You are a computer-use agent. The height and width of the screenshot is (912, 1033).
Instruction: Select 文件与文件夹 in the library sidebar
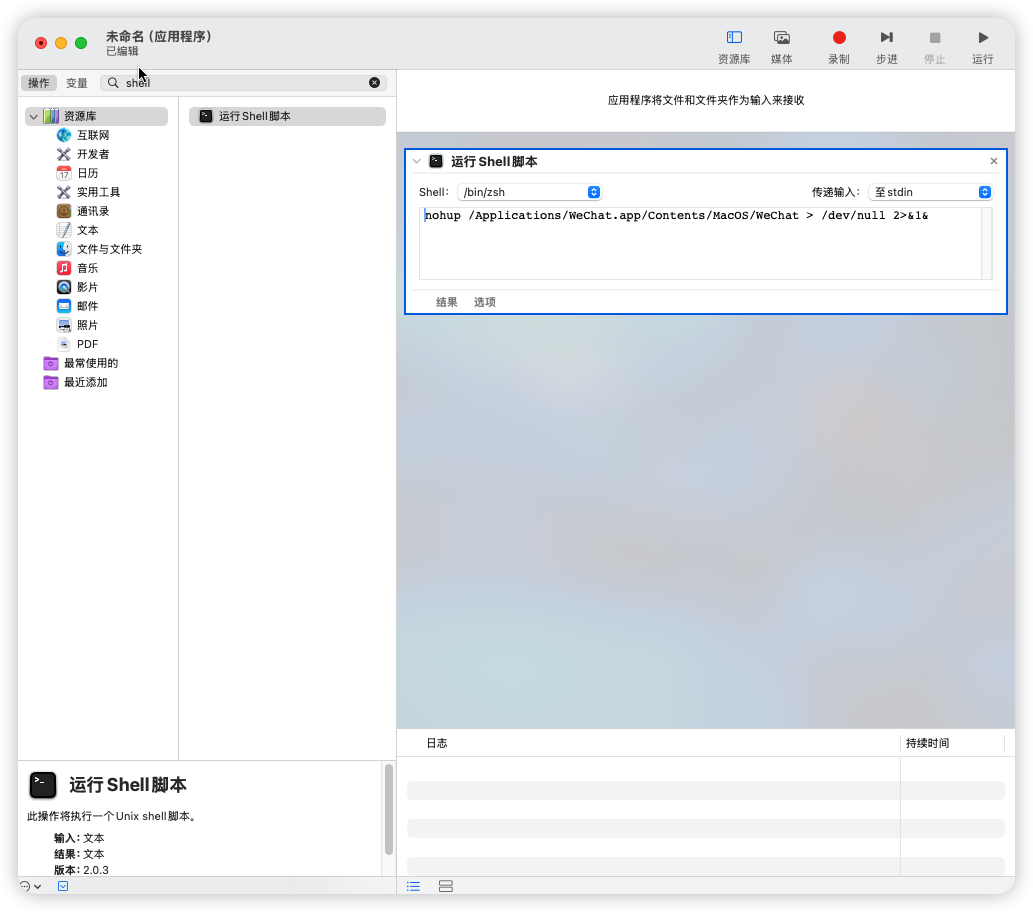tap(110, 248)
